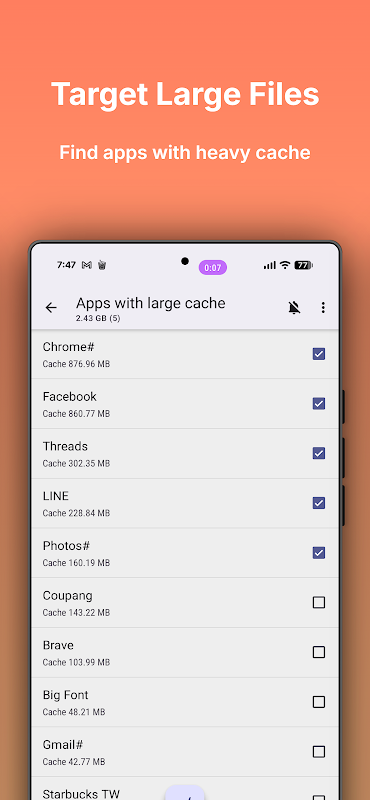Select the Brave app name
Viewport: 370px width, 800px height.
[x=58, y=645]
